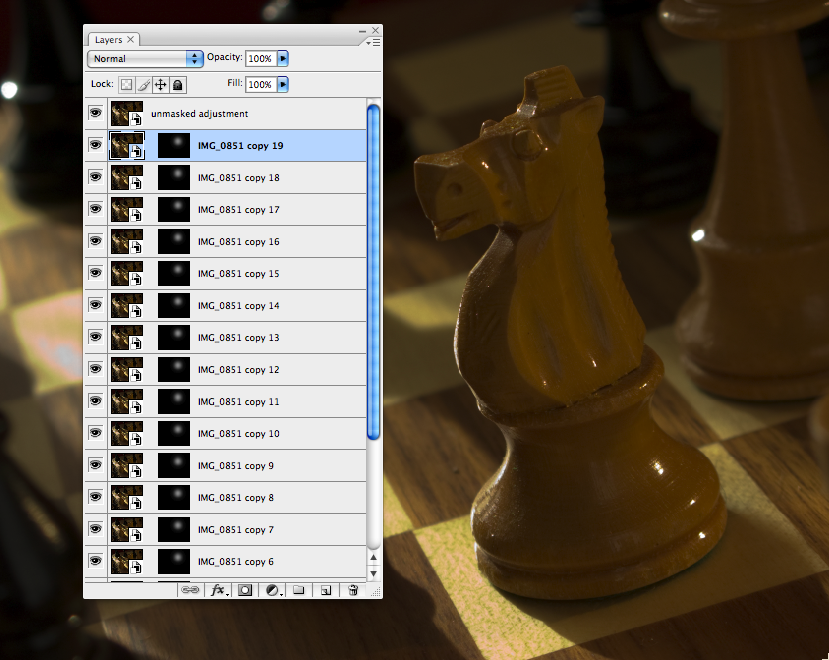
Task: Open the Layers panel options menu
Action: (x=373, y=42)
